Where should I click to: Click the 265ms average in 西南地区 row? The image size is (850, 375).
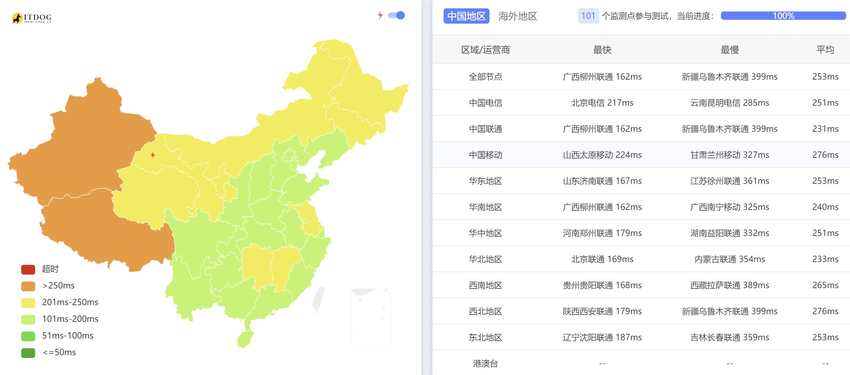click(825, 285)
